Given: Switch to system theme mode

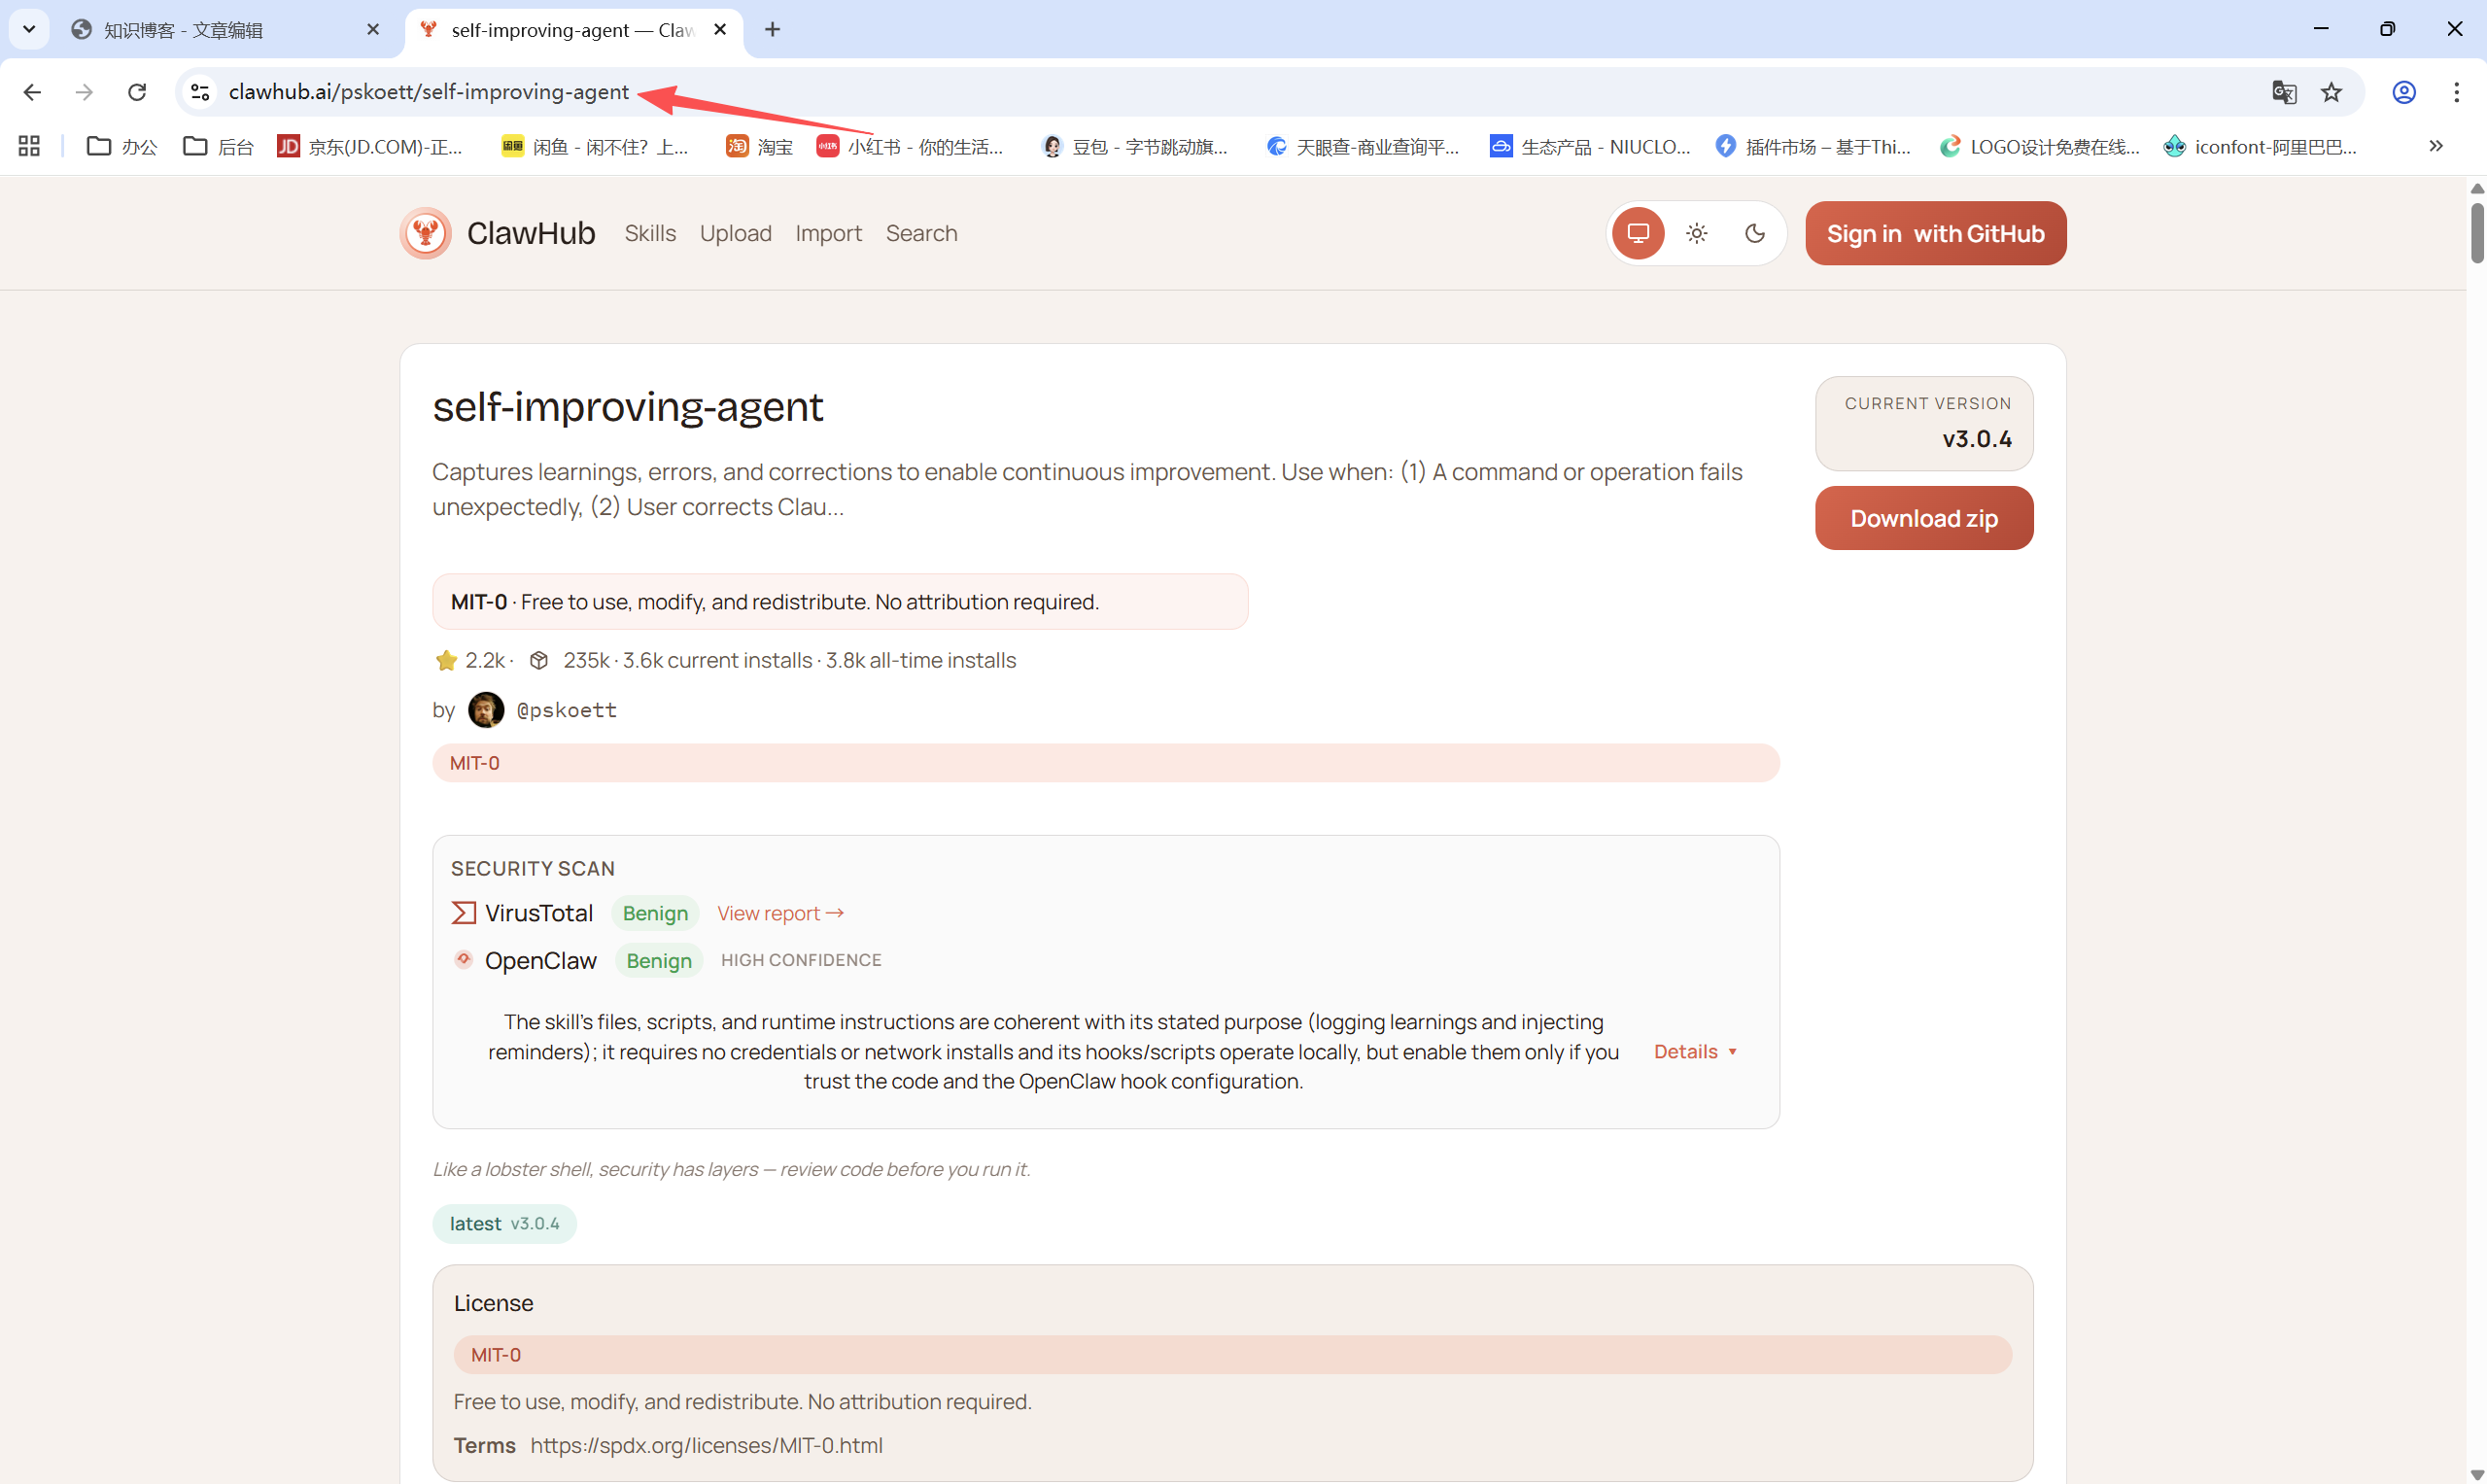Looking at the screenshot, I should coord(1638,233).
